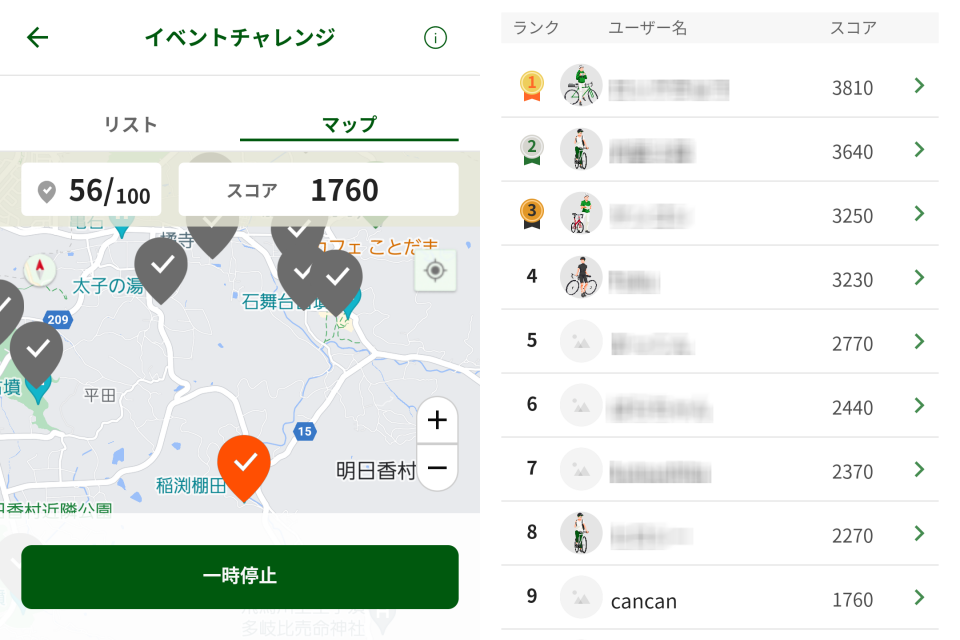This screenshot has height=640, width=960.
Task: Tap the gray checked pin near 太子の湯
Action: [161, 270]
